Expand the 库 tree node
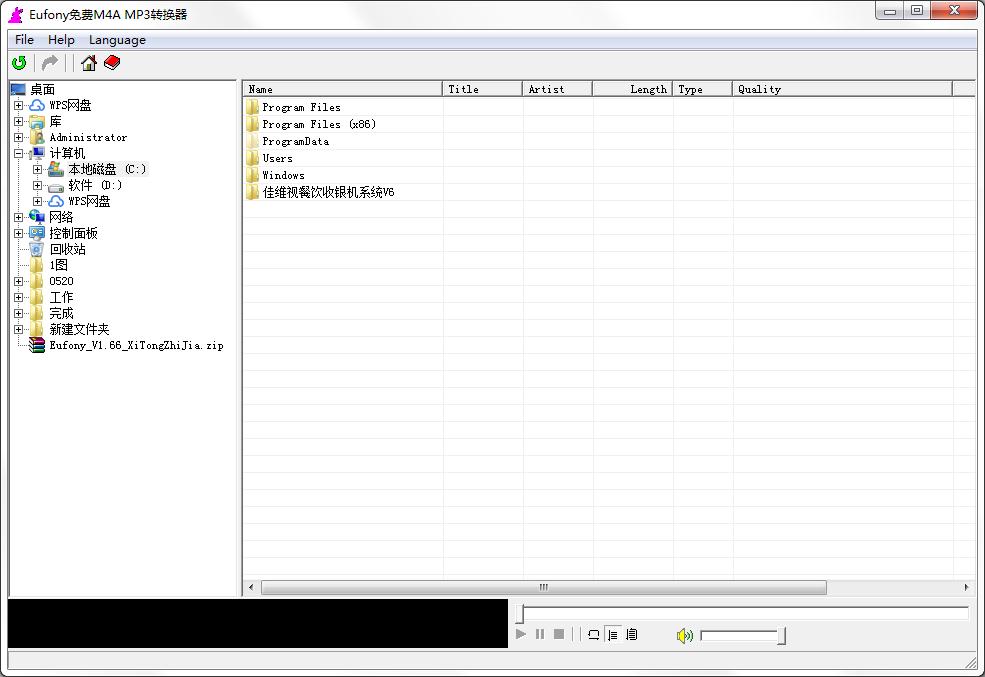Image resolution: width=985 pixels, height=677 pixels. coord(18,121)
